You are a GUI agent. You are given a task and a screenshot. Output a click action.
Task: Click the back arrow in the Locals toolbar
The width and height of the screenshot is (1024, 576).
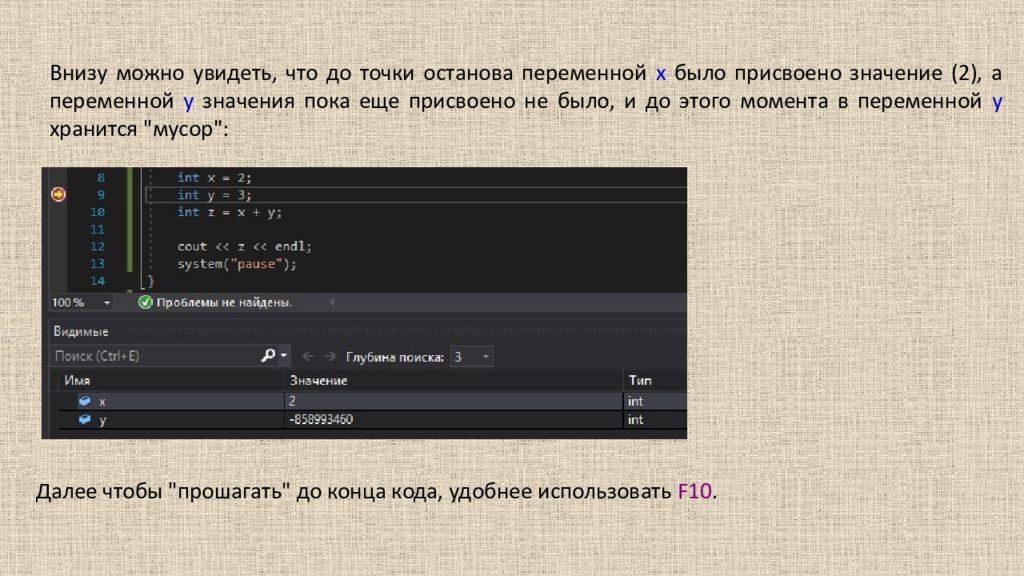(x=308, y=356)
